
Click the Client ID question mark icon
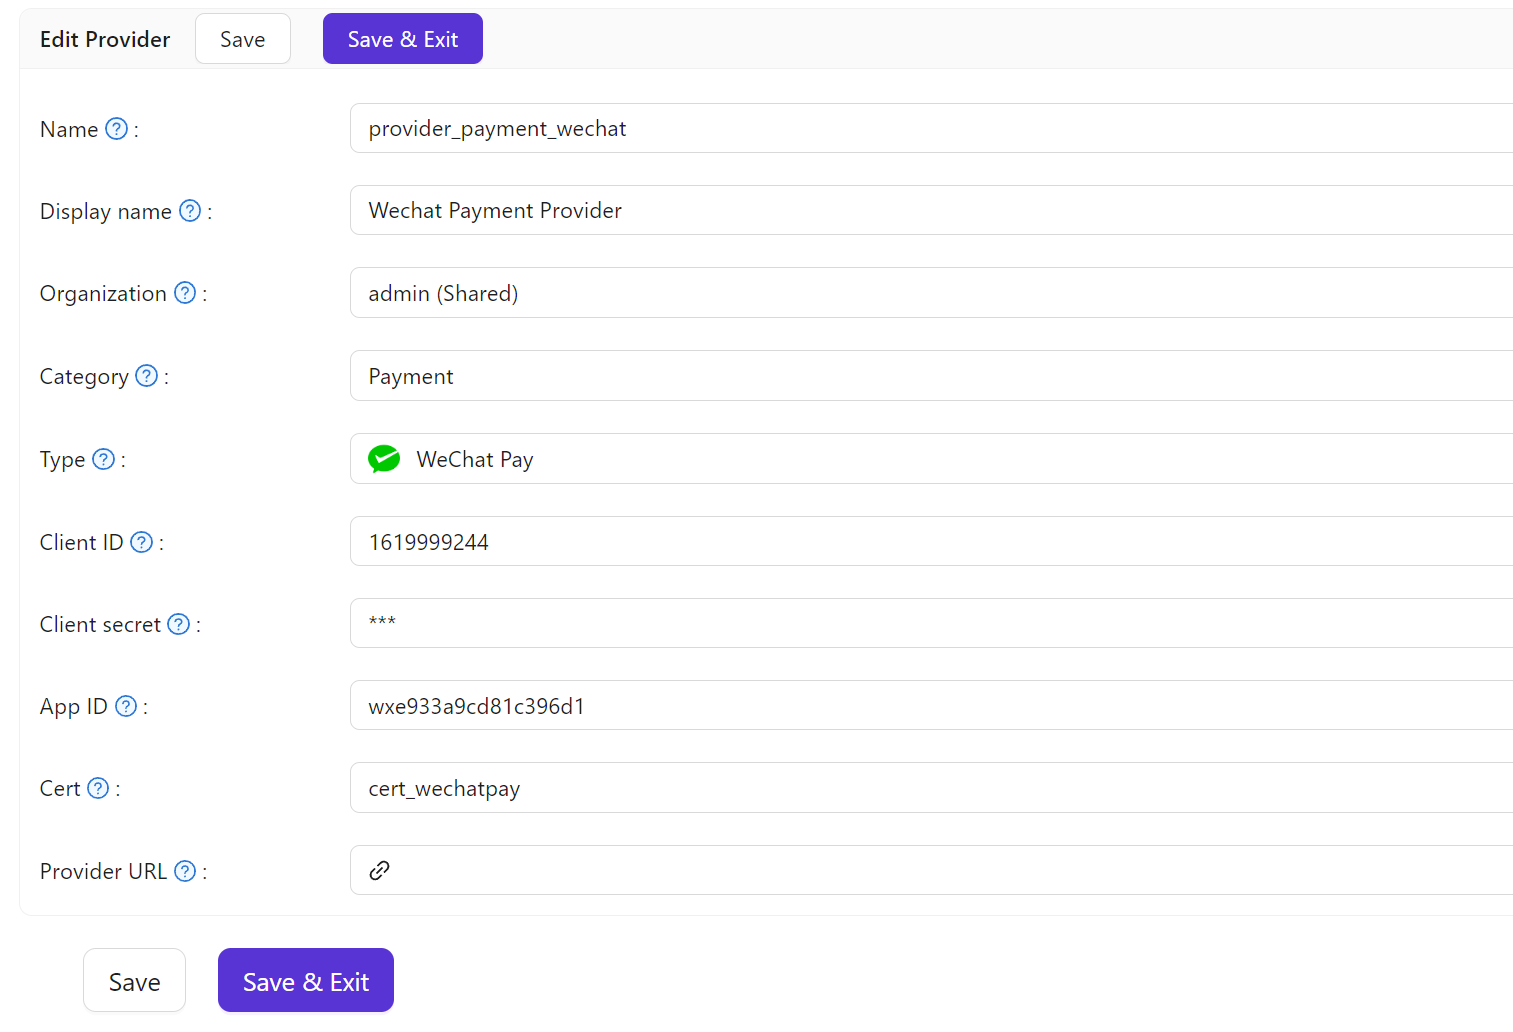141,541
